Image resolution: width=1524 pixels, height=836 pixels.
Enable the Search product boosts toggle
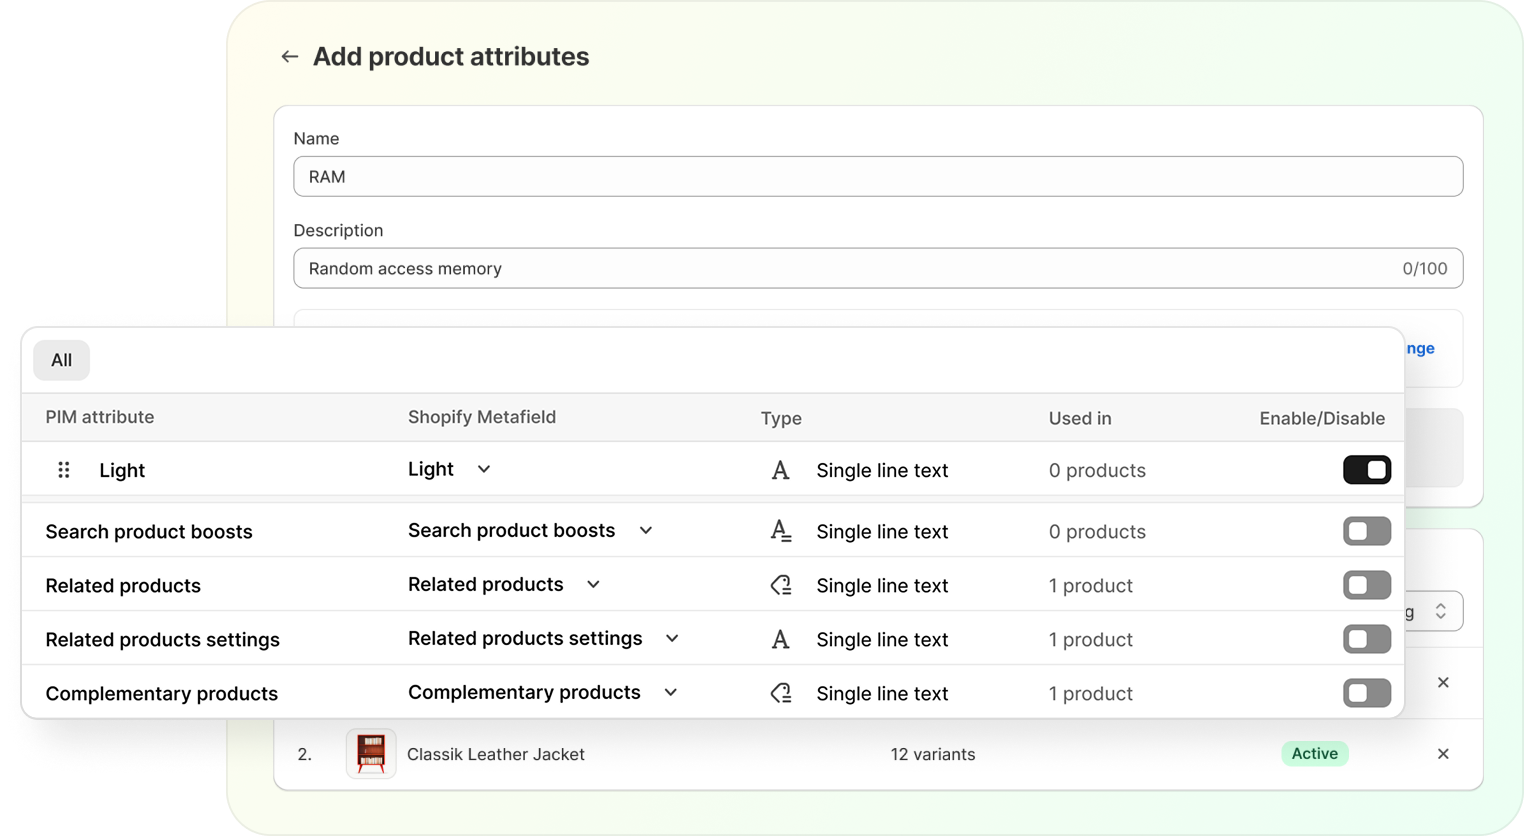click(1366, 532)
